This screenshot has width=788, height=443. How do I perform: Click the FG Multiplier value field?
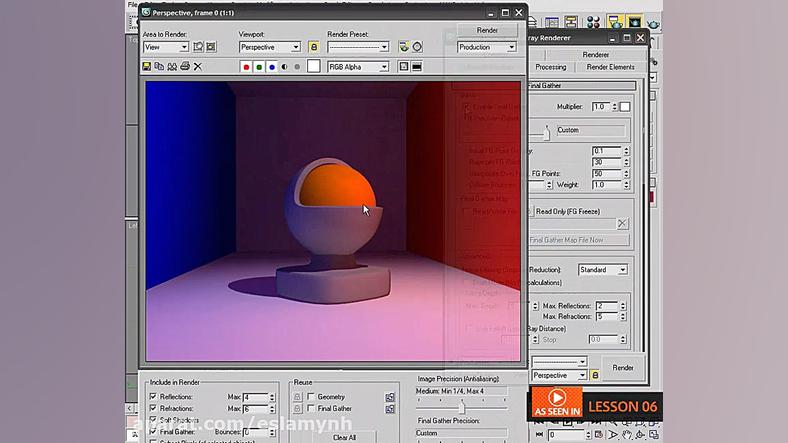click(x=601, y=106)
